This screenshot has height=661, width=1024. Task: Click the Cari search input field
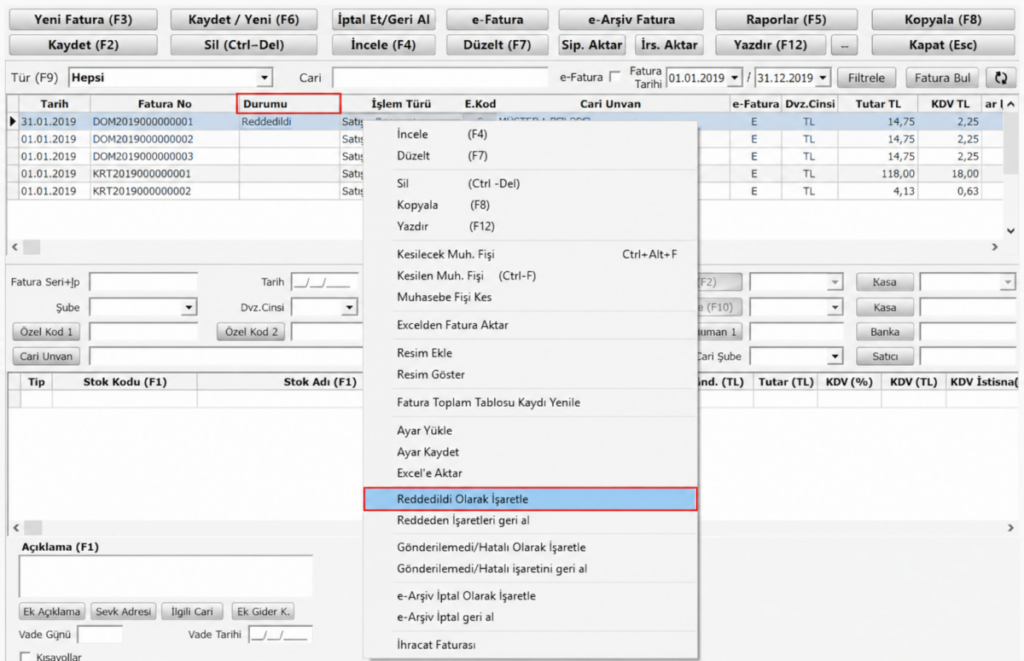pyautogui.click(x=440, y=78)
